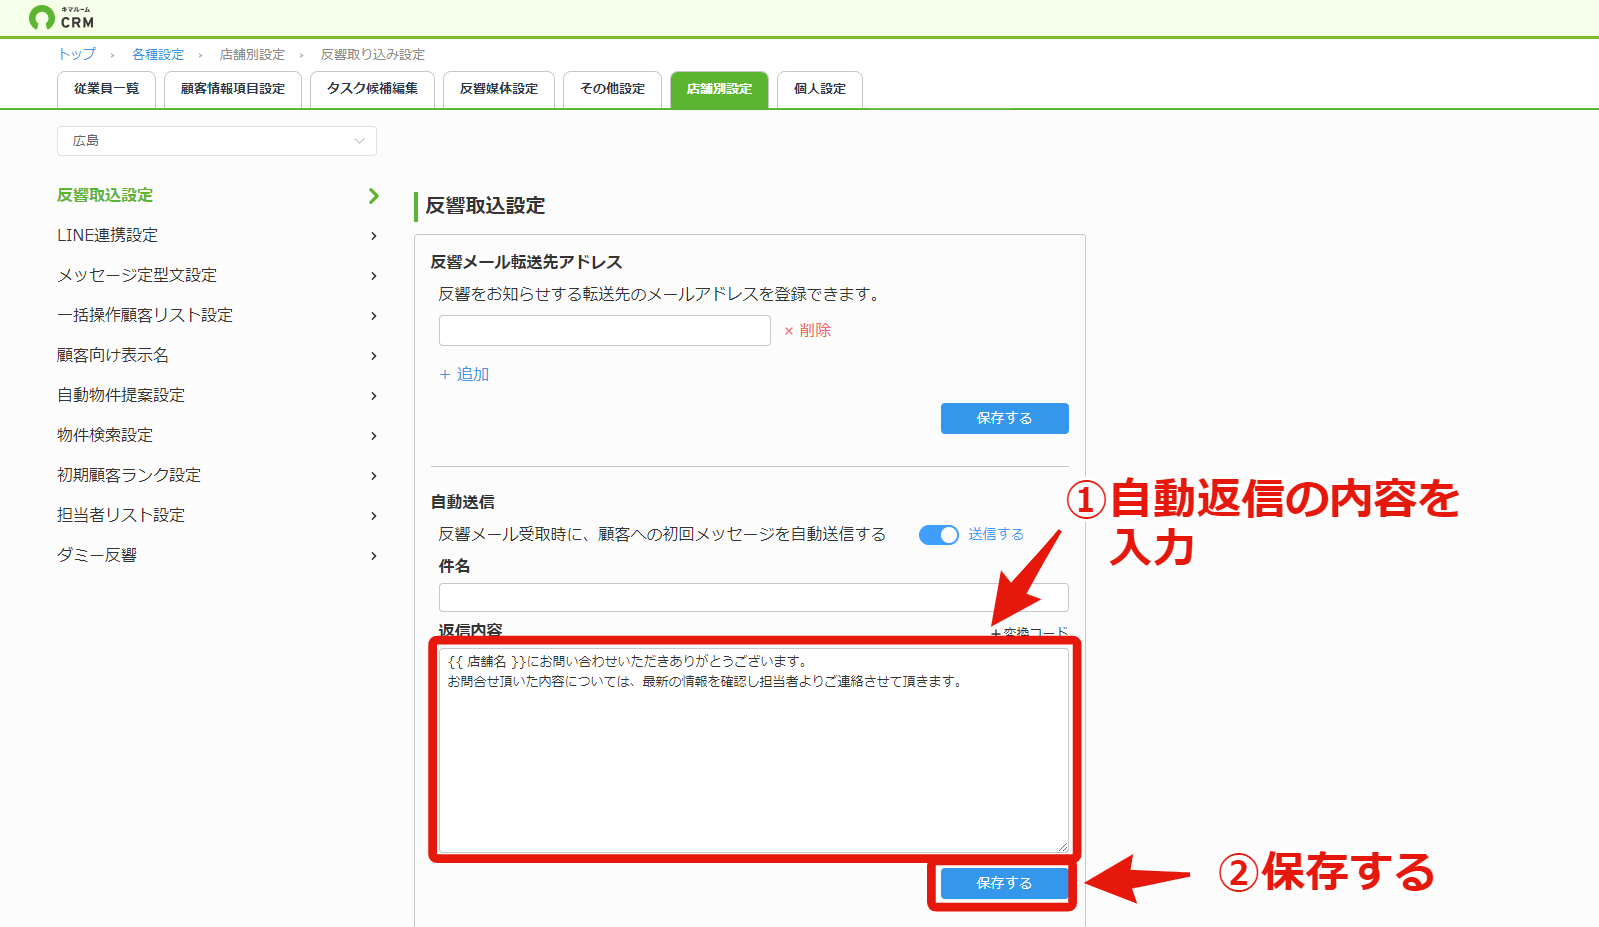Click the CRM logo icon

(x=42, y=17)
